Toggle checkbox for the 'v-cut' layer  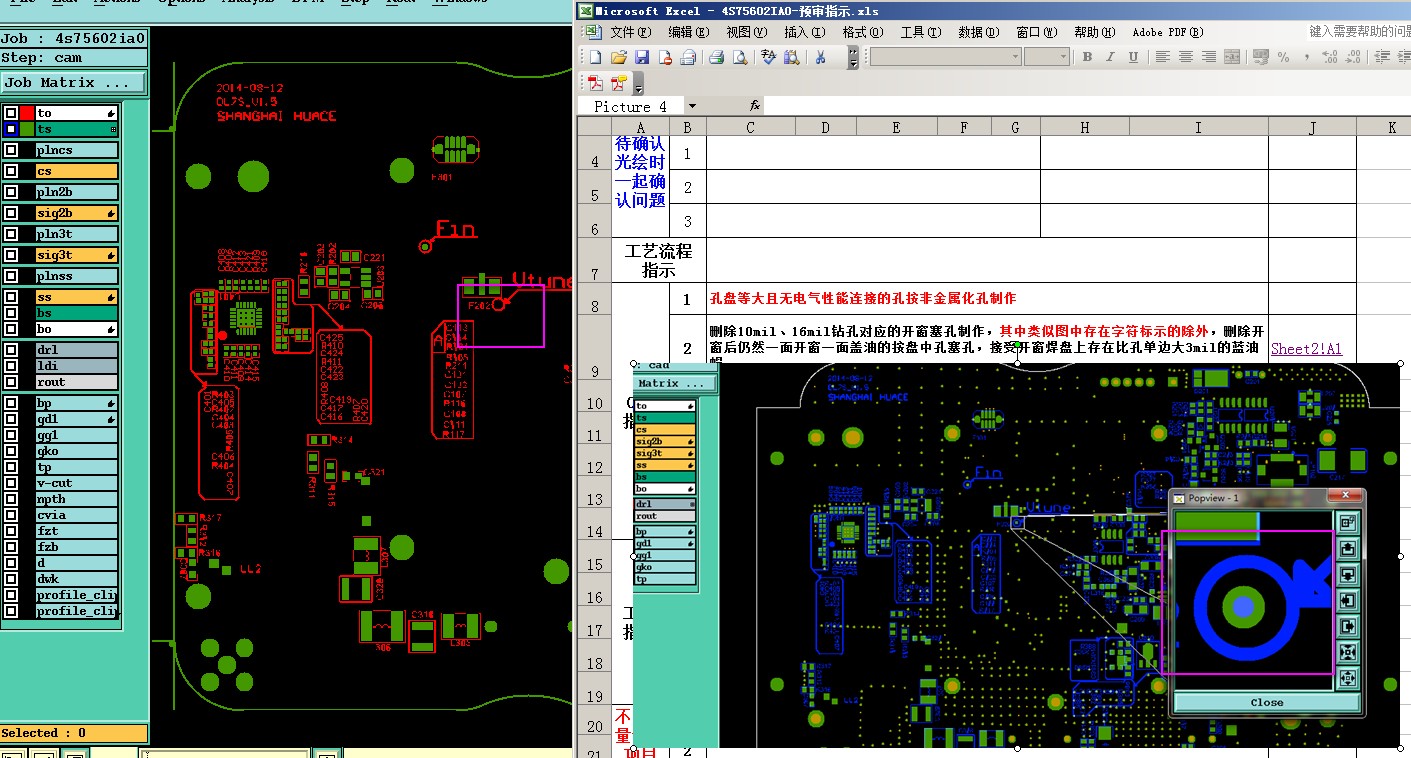(10, 483)
